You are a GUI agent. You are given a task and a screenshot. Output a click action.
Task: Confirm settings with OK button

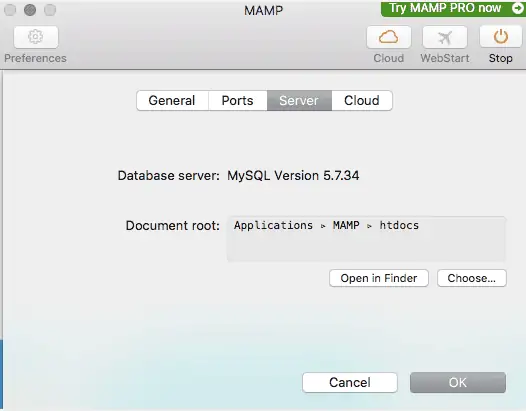coord(458,382)
